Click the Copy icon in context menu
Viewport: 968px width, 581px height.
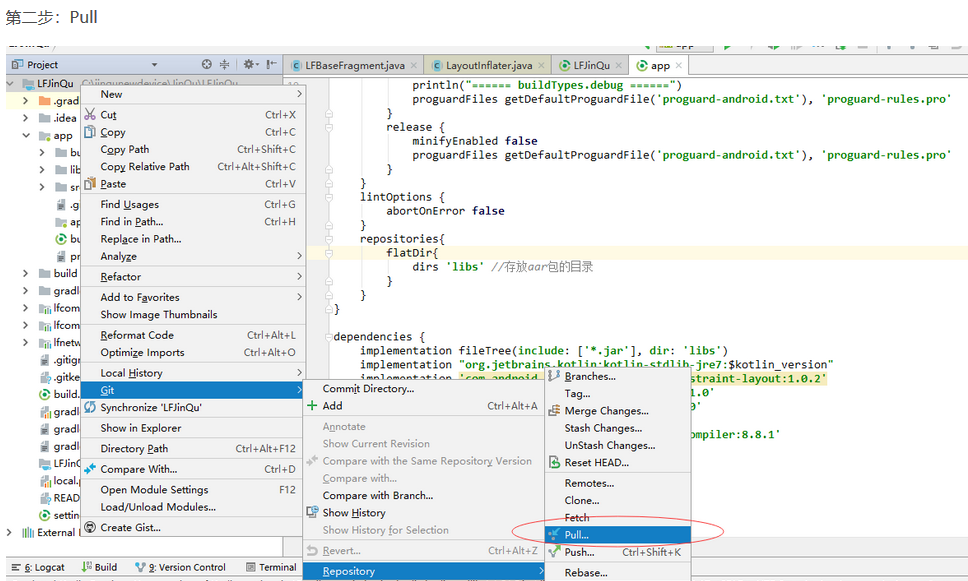[90, 132]
